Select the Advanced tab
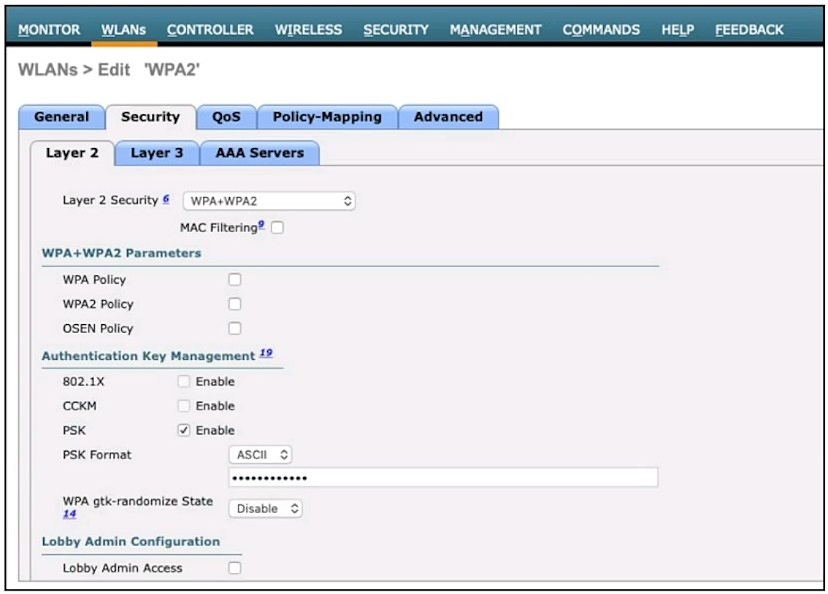 [448, 117]
